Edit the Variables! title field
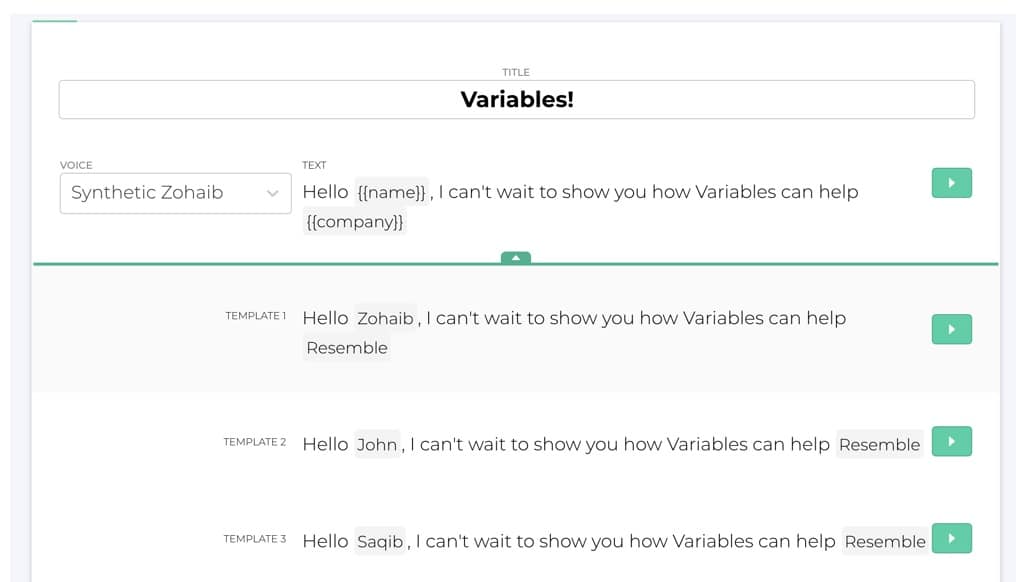This screenshot has width=1016, height=582. 516,99
